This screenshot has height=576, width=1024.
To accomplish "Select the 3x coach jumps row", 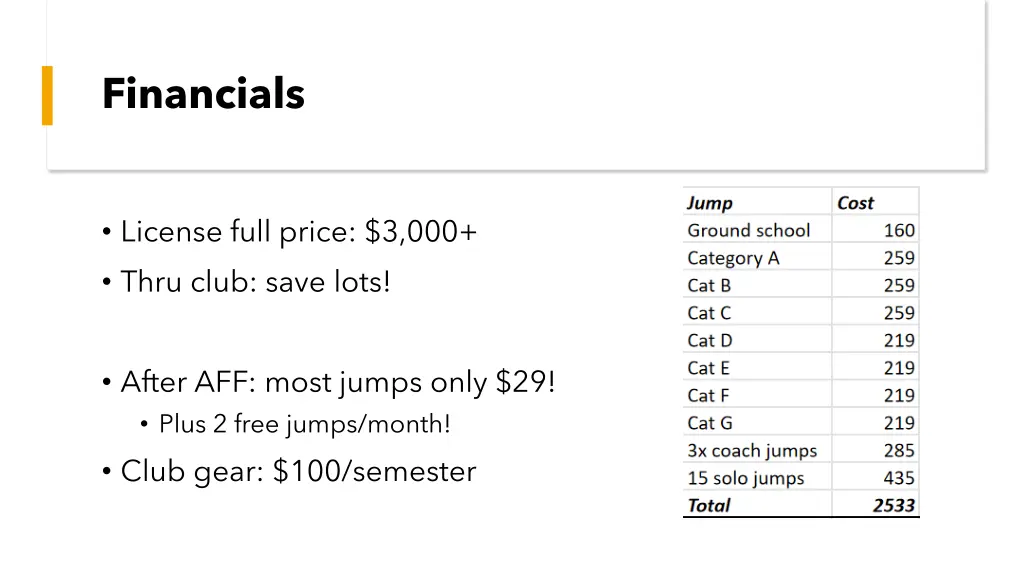I will click(x=801, y=450).
